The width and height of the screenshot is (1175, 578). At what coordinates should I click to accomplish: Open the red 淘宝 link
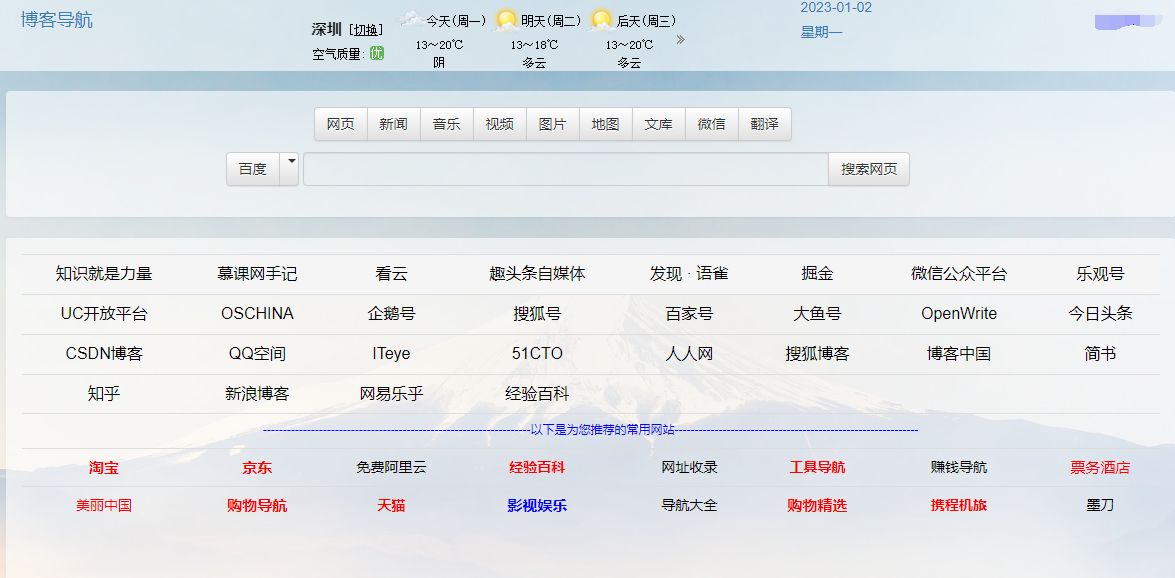[x=104, y=468]
